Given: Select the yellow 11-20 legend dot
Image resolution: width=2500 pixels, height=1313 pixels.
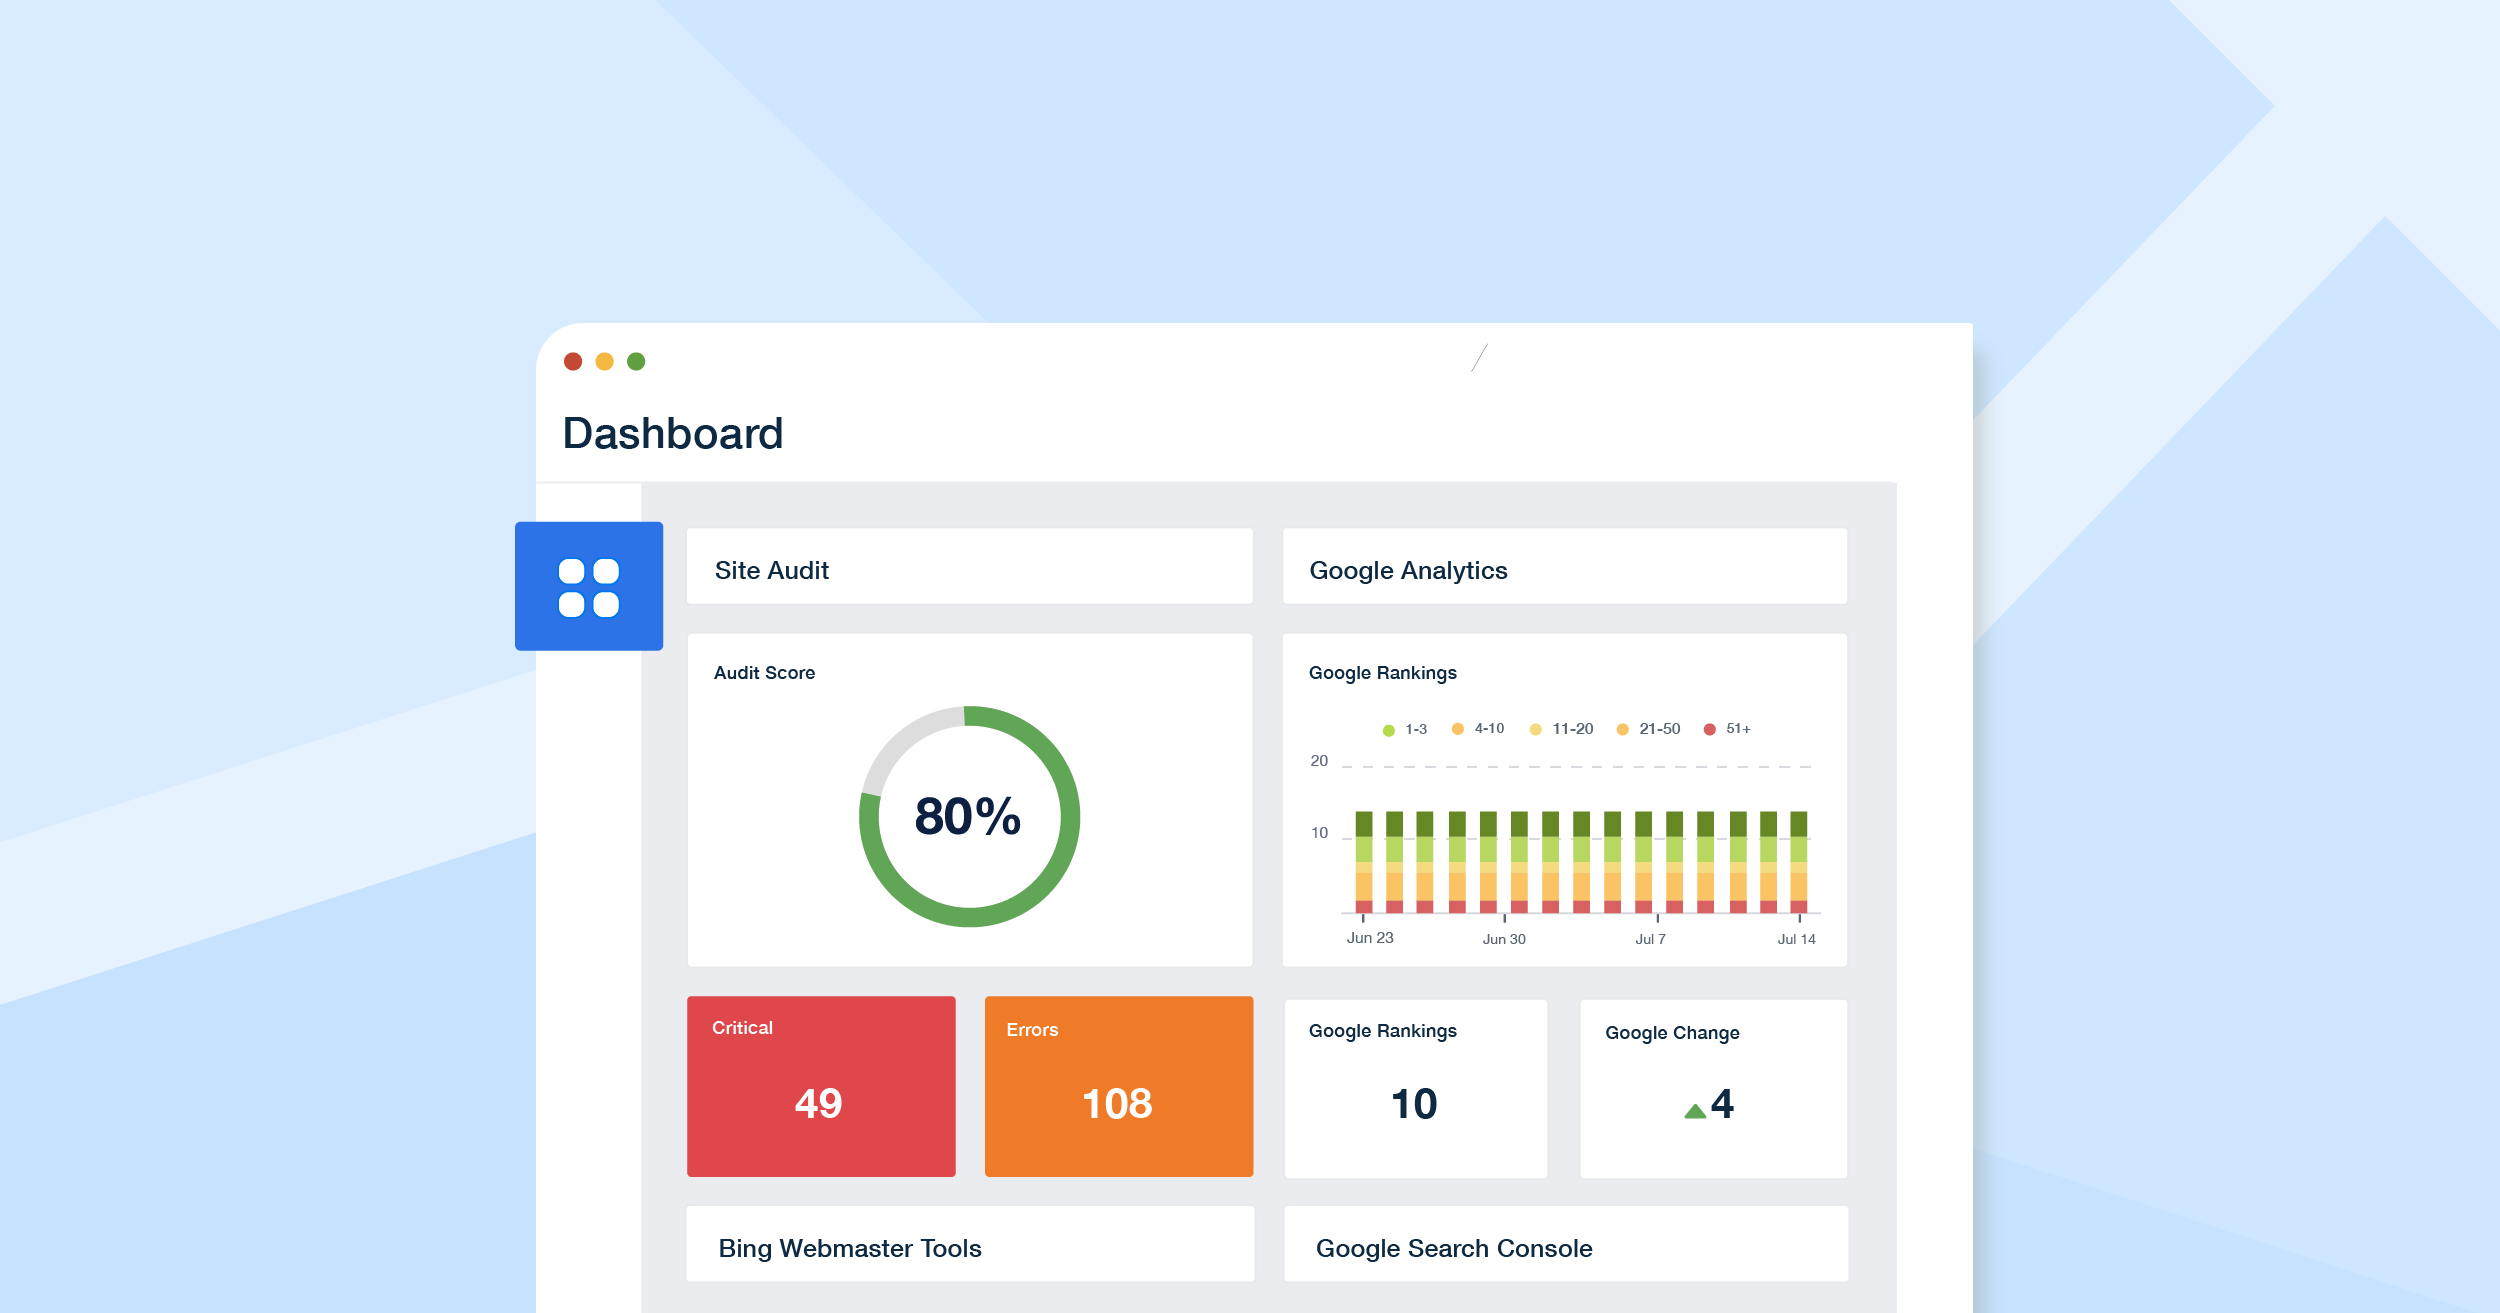Looking at the screenshot, I should click(x=1535, y=728).
